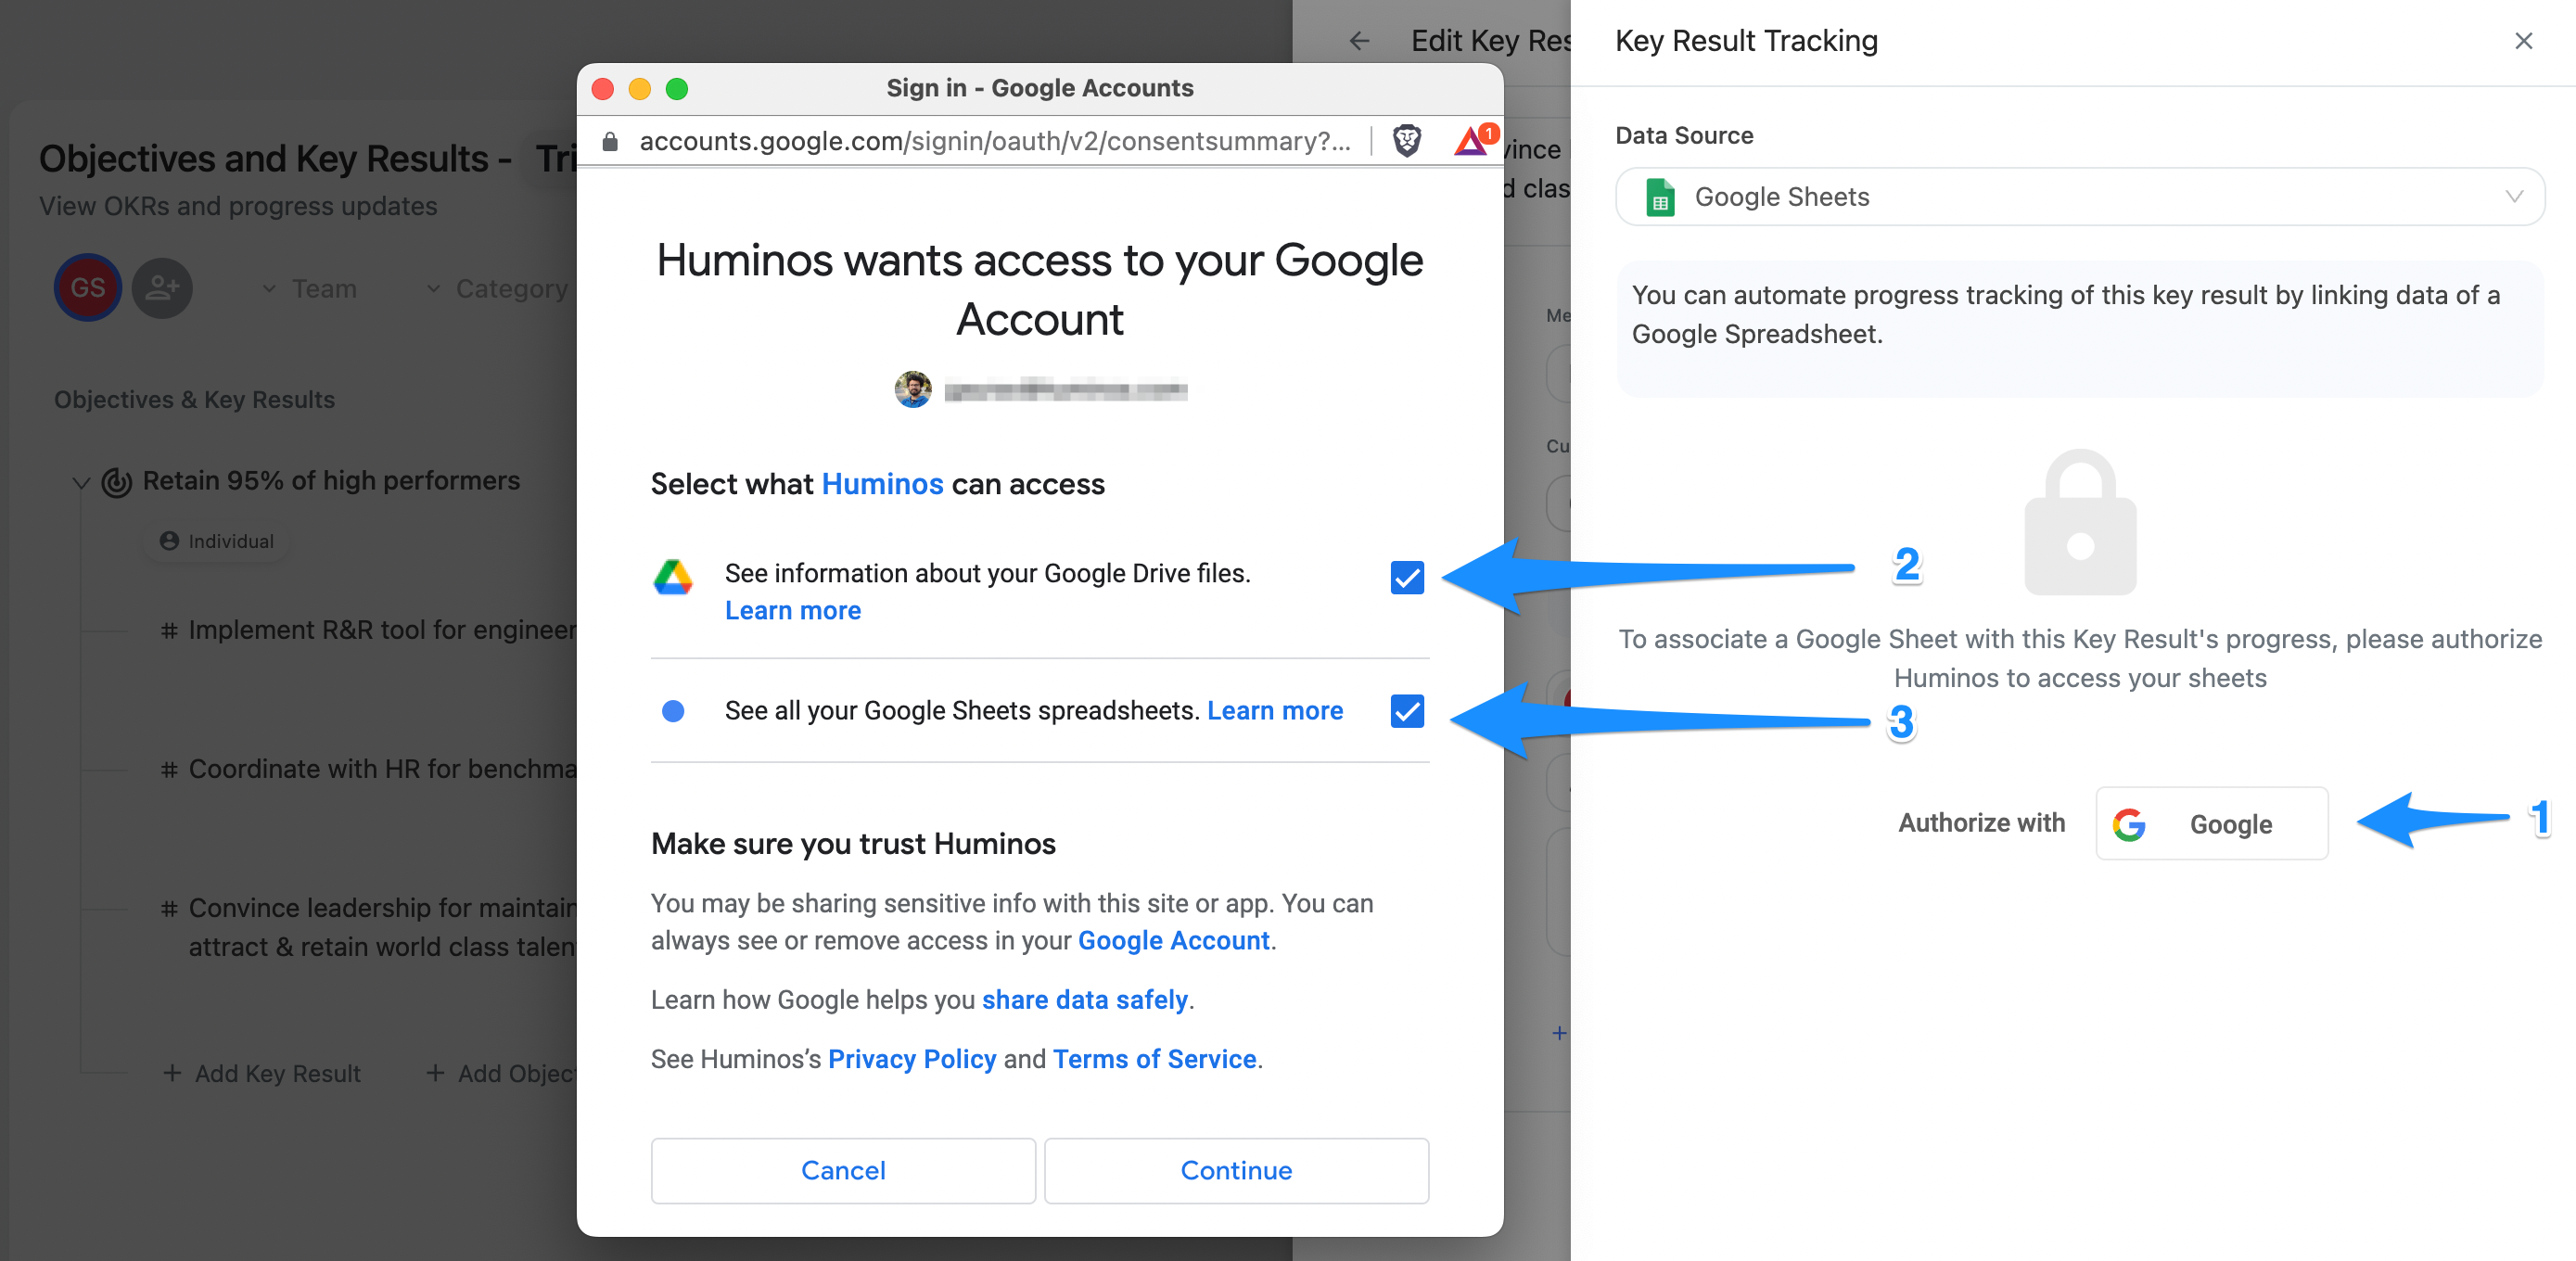Click the hash icon beside Coordinate with HR
This screenshot has height=1261, width=2576.
170,770
